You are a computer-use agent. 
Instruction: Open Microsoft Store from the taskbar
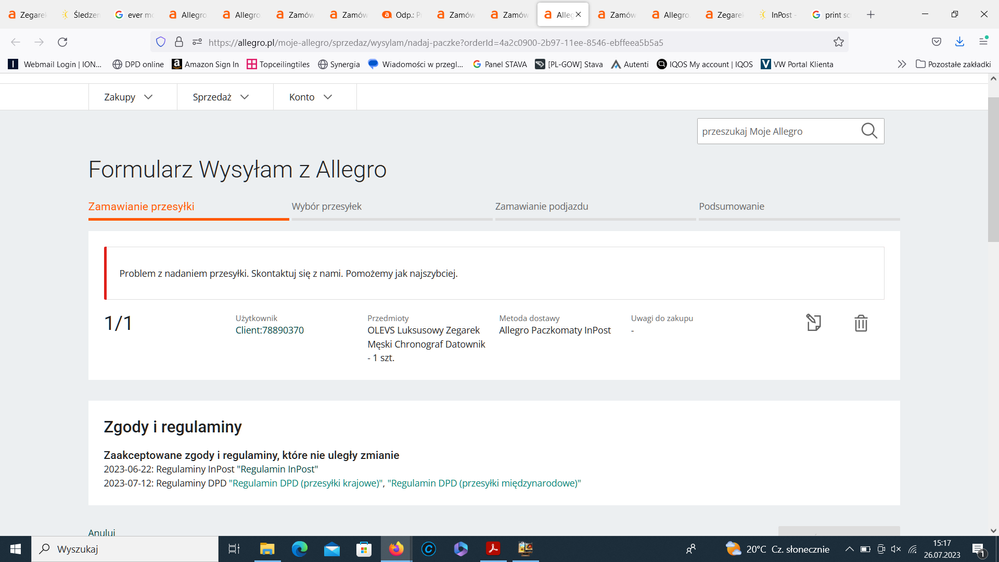coord(364,549)
